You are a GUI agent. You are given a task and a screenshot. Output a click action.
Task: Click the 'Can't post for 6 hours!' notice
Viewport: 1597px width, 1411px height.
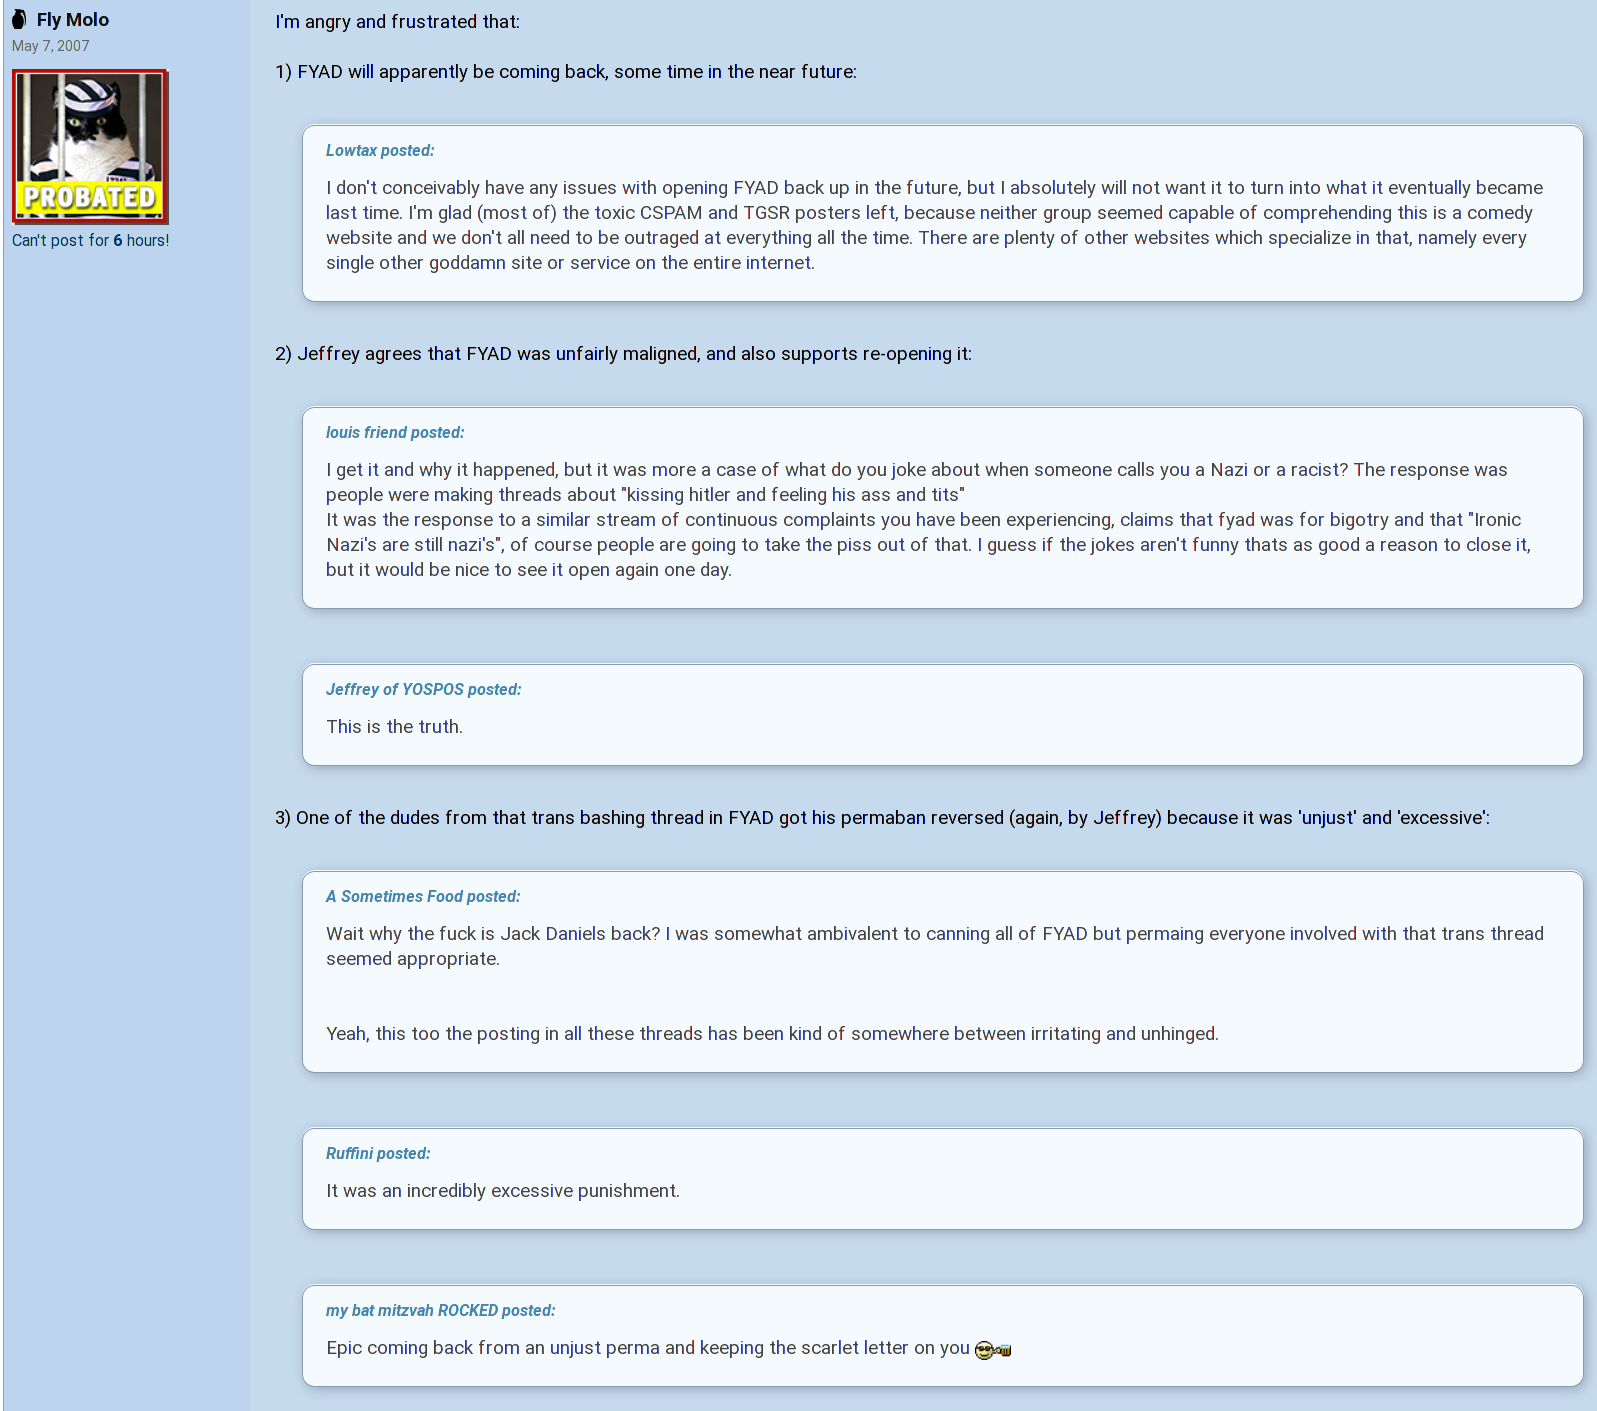pyautogui.click(x=91, y=240)
